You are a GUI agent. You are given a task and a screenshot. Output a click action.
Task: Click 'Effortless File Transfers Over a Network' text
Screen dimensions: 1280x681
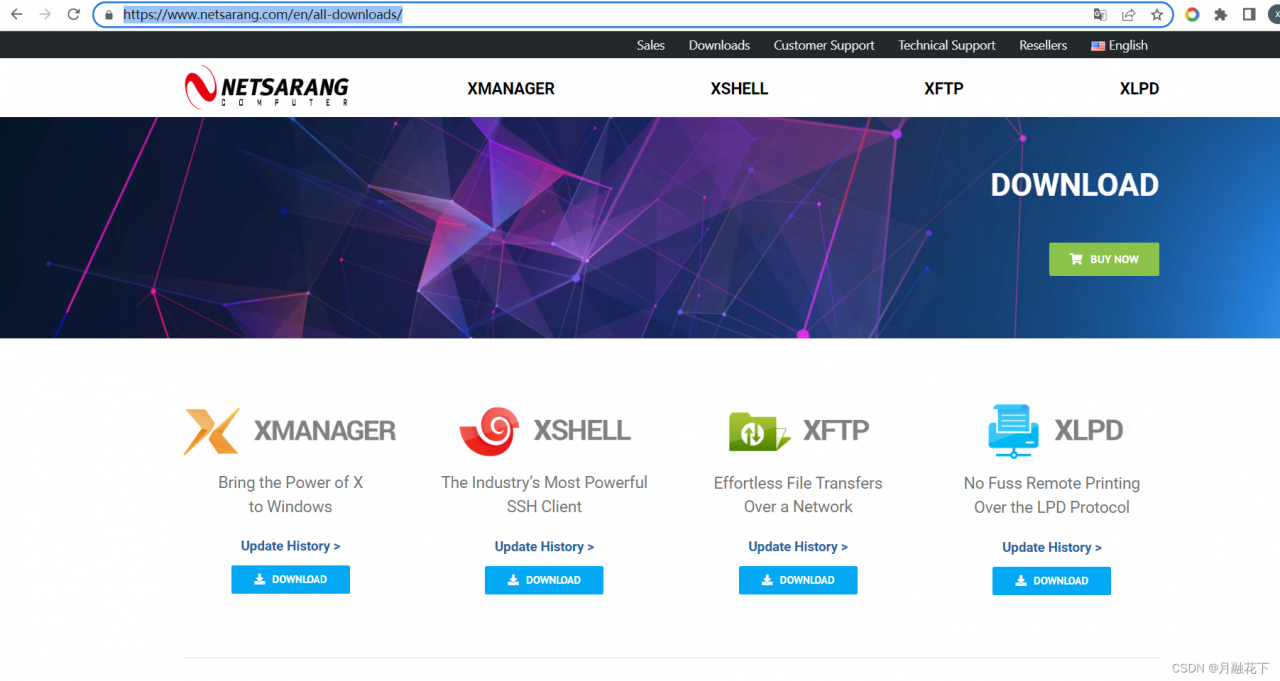point(798,494)
